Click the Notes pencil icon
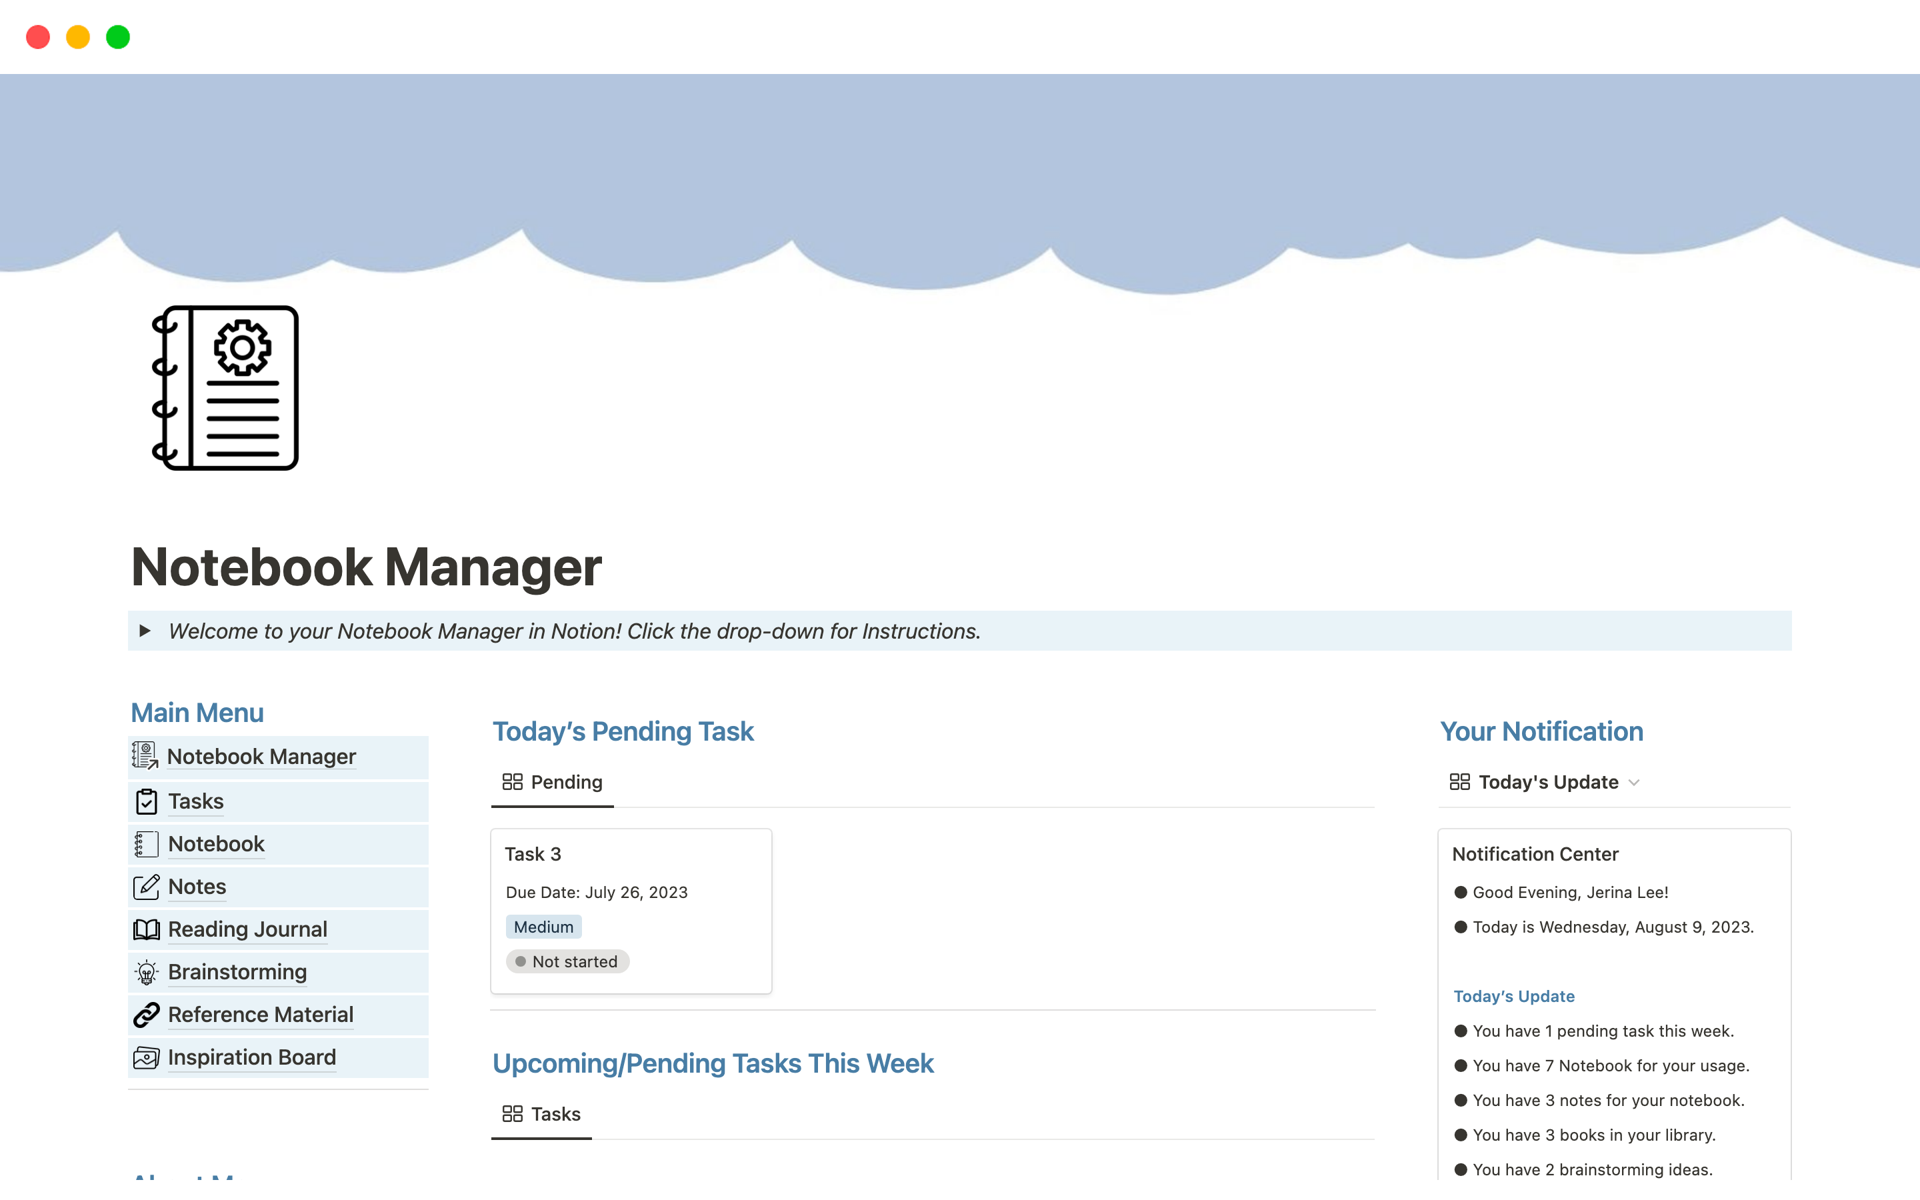The height and width of the screenshot is (1200, 1920). coord(146,887)
